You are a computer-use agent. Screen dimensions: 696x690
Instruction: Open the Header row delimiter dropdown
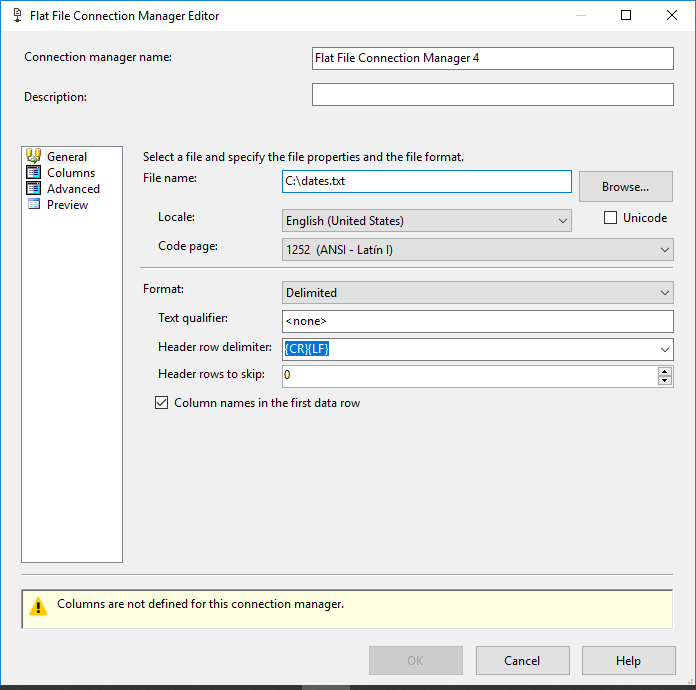[665, 349]
